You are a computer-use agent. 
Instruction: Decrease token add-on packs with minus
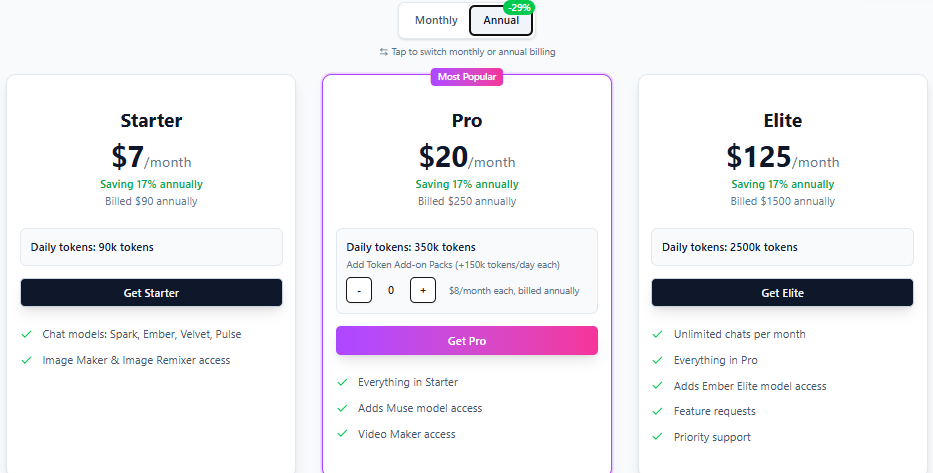[x=359, y=290]
